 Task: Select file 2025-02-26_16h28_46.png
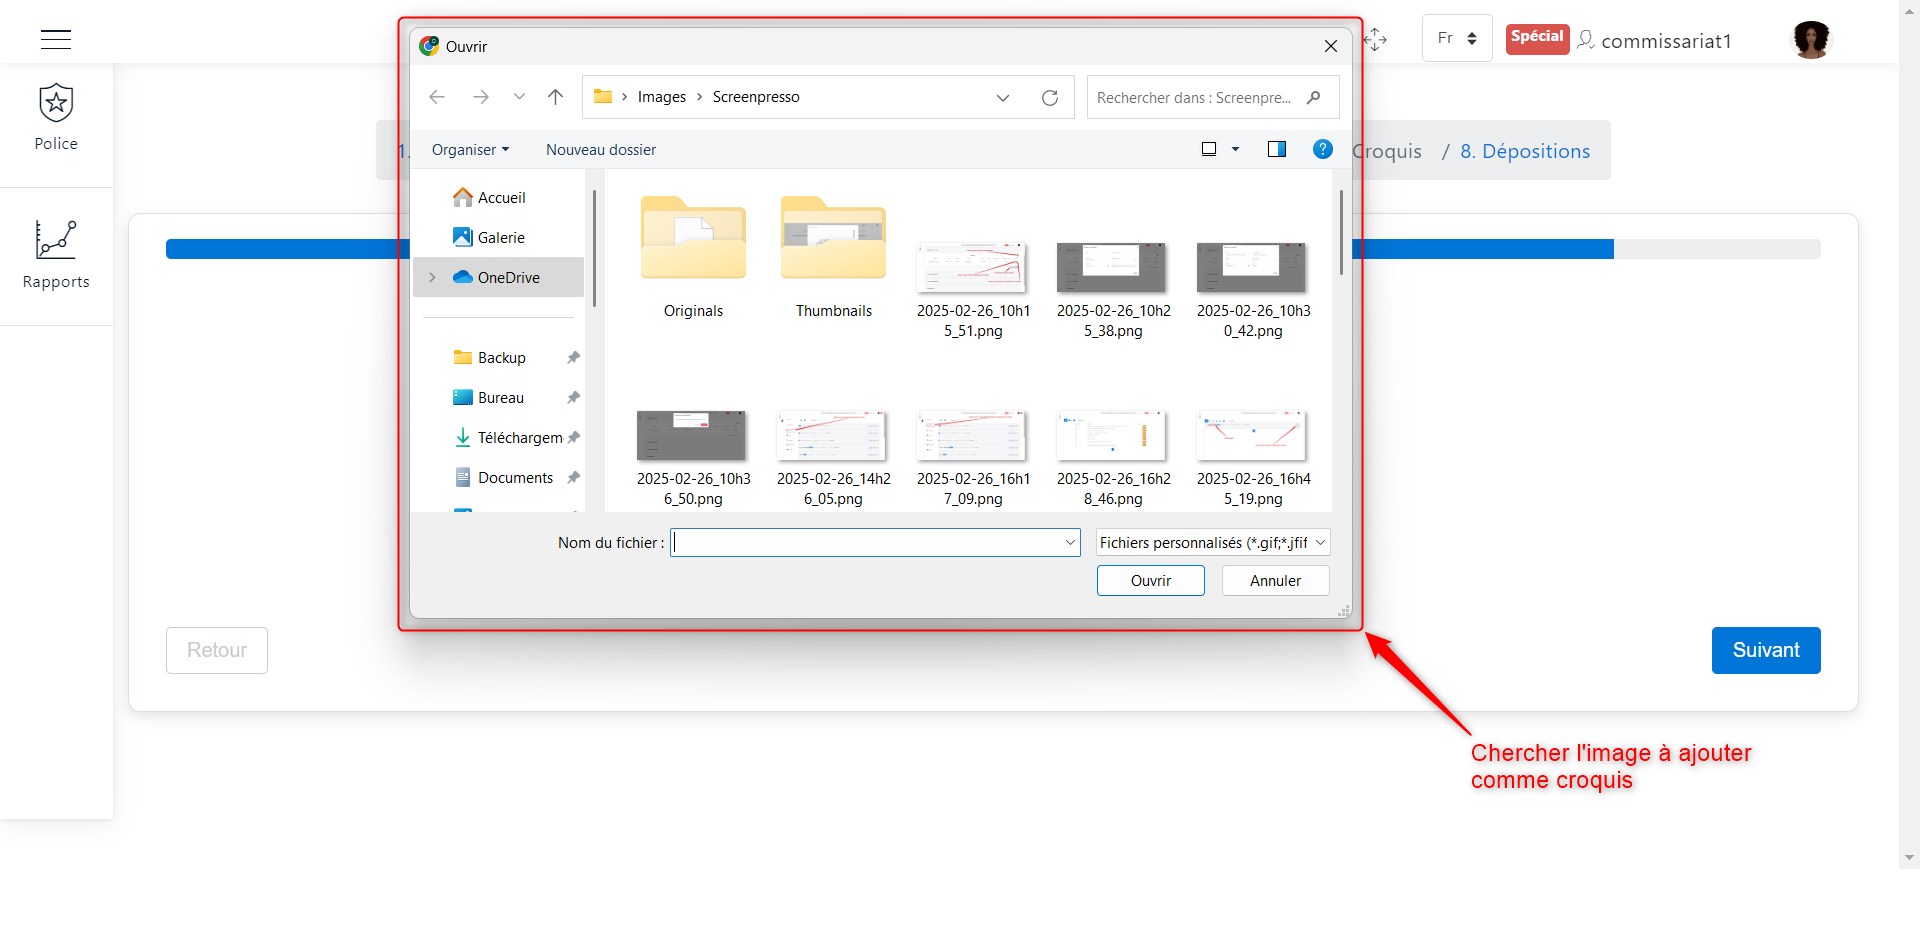tap(1113, 458)
